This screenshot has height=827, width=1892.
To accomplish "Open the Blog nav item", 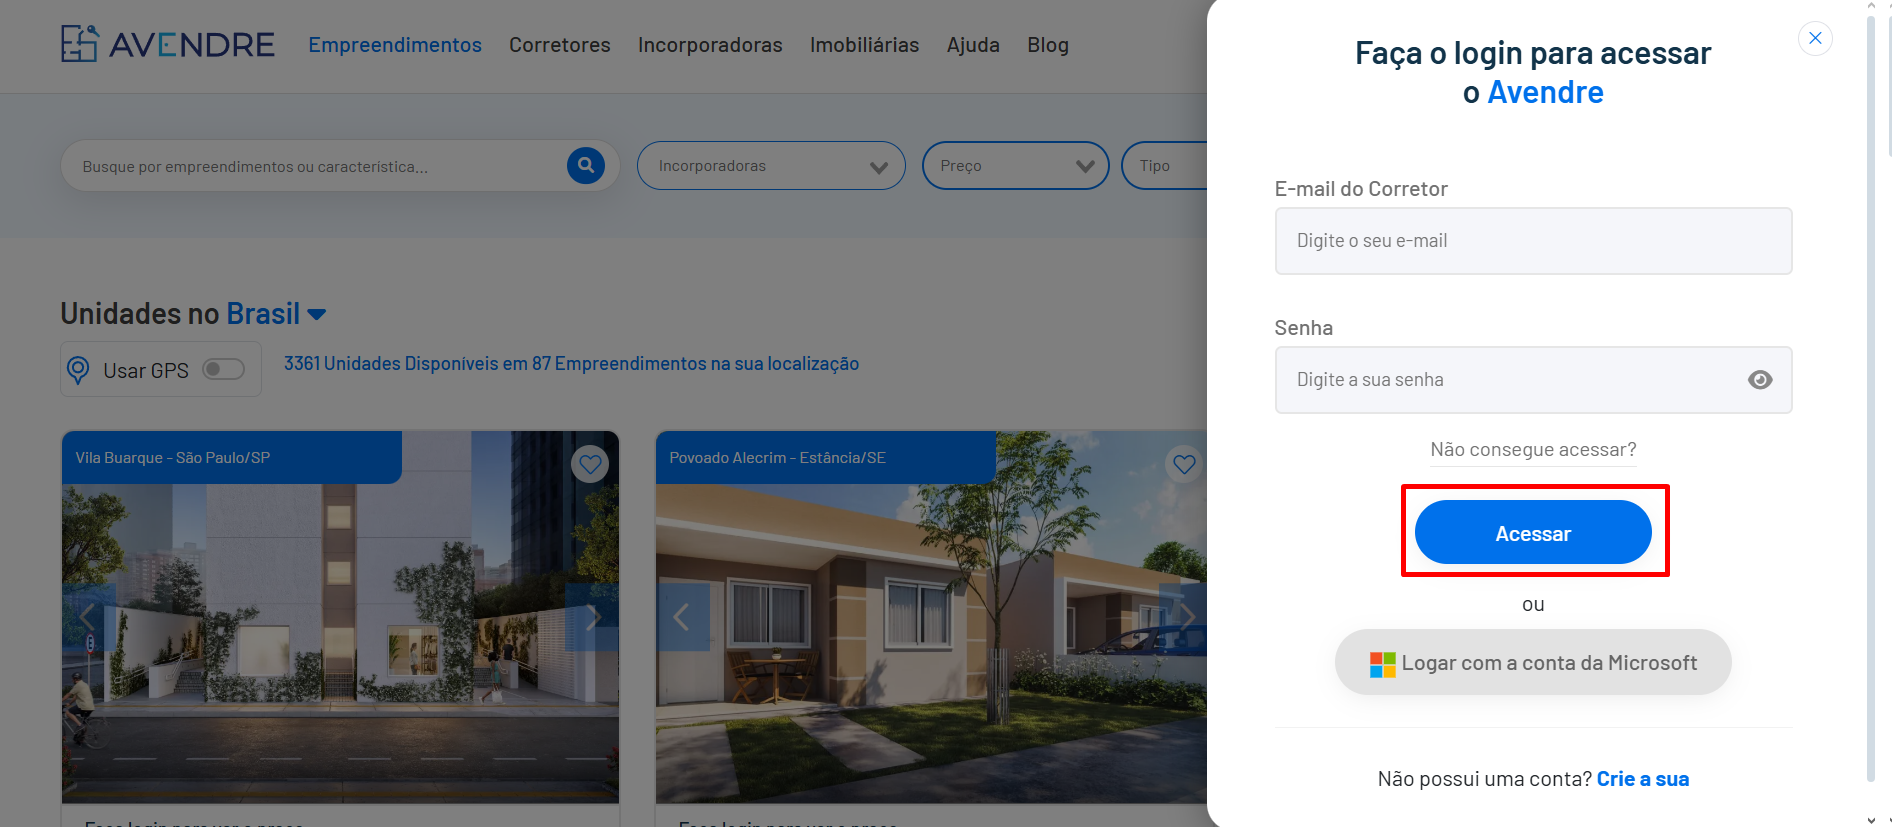I will coord(1048,45).
